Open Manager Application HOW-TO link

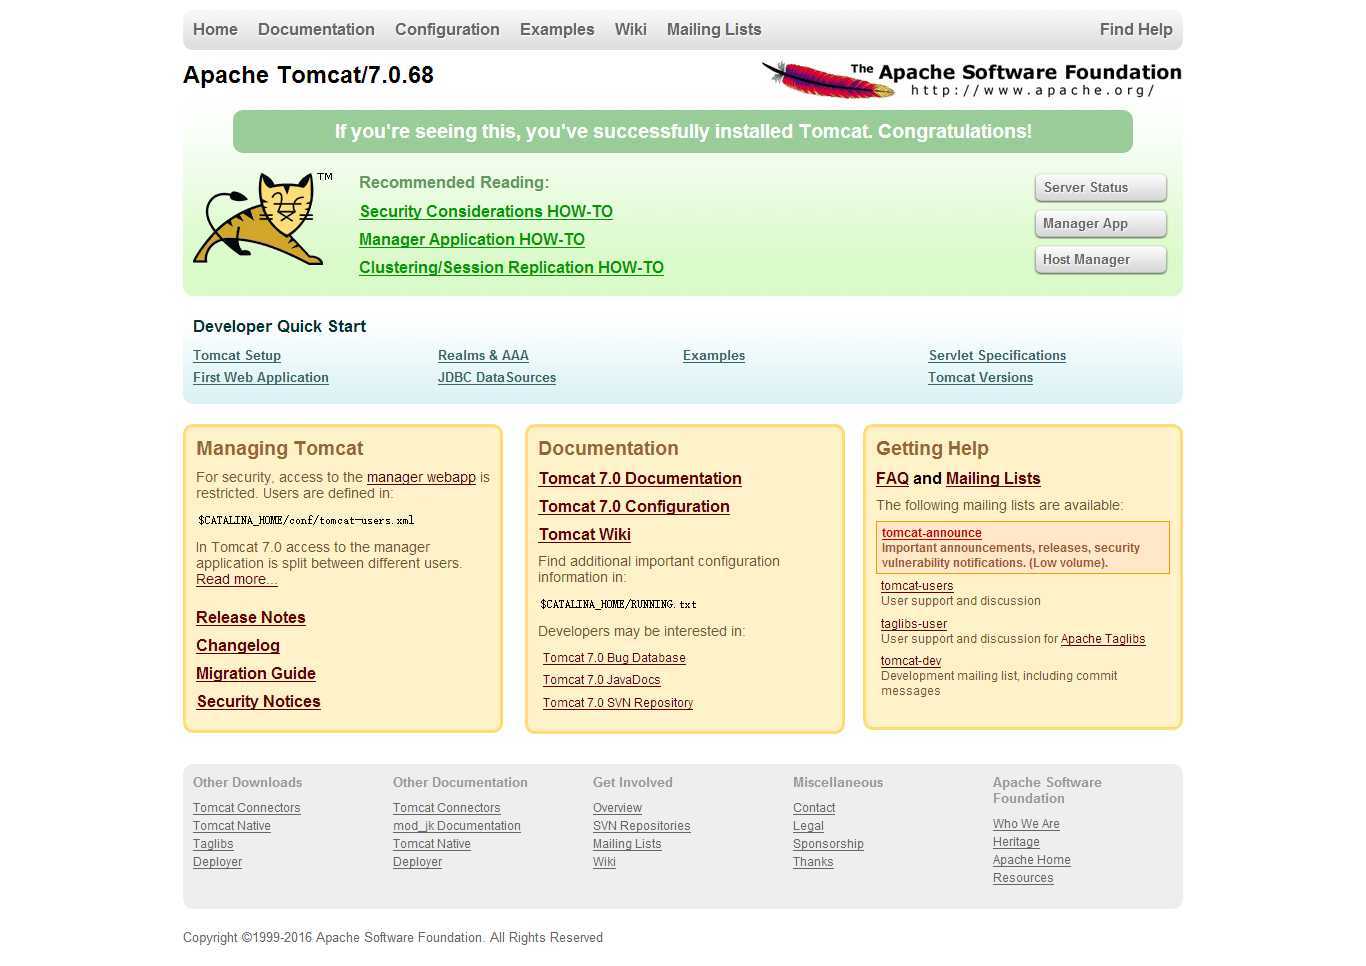[x=472, y=240]
